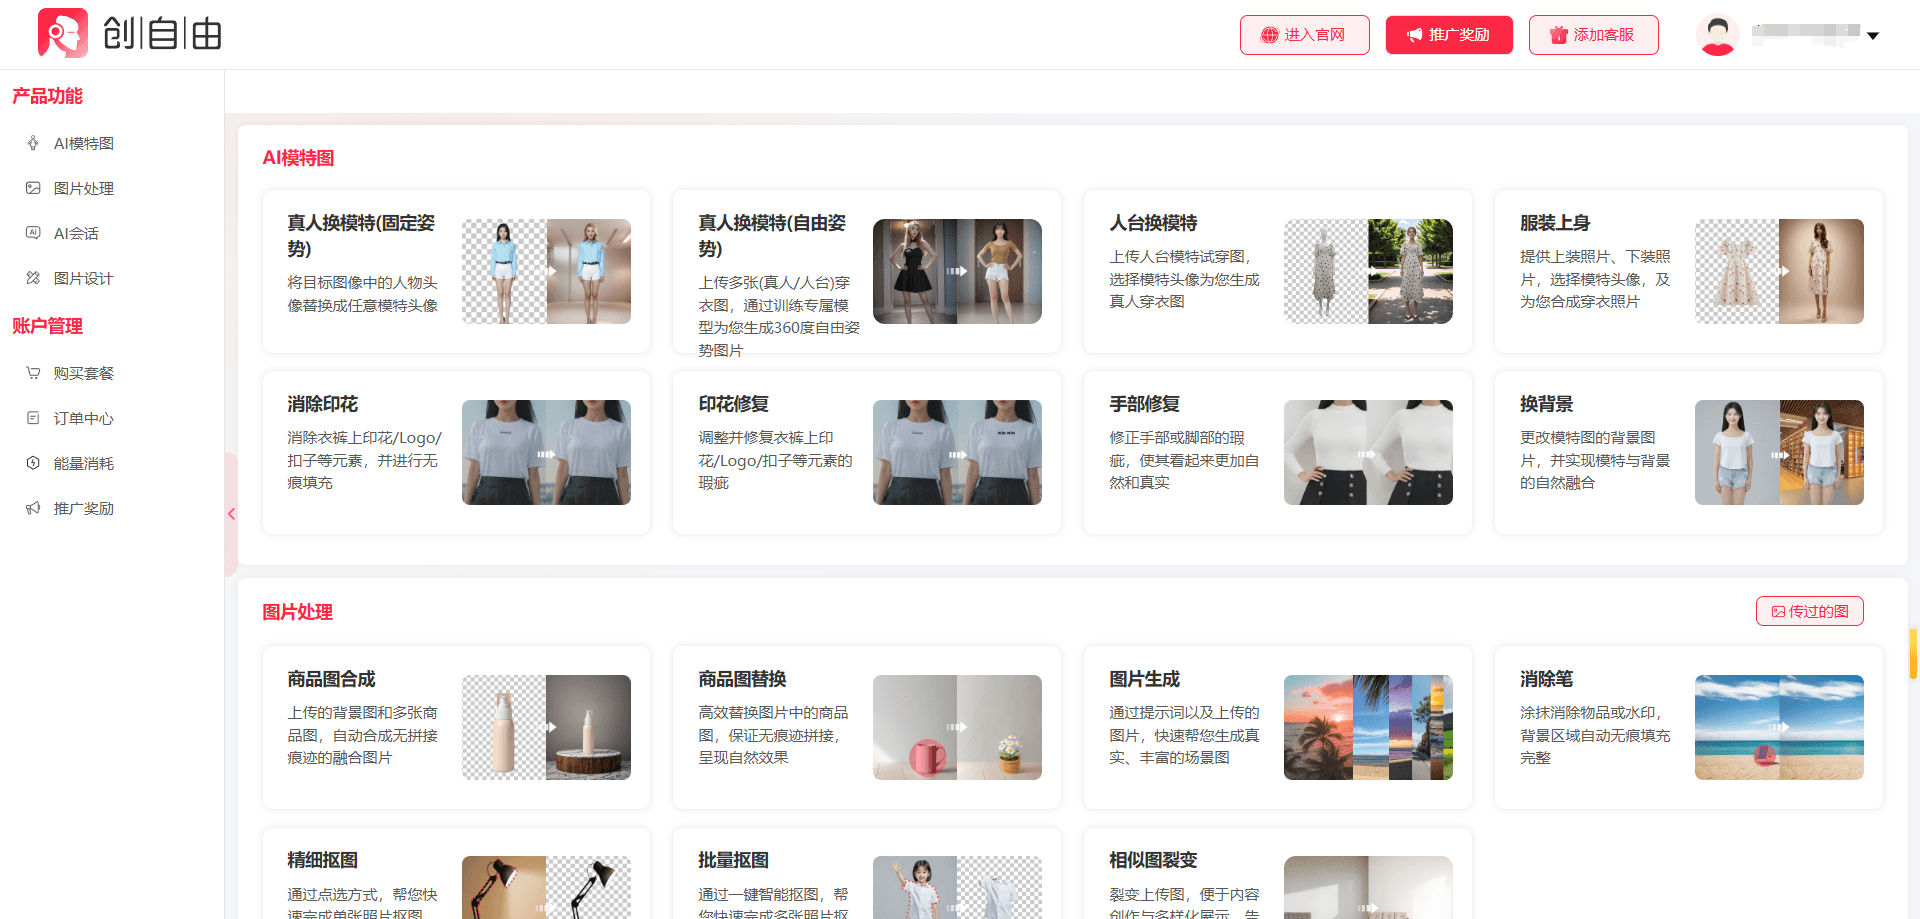Open the 图片设计 sidebar icon

(33, 278)
